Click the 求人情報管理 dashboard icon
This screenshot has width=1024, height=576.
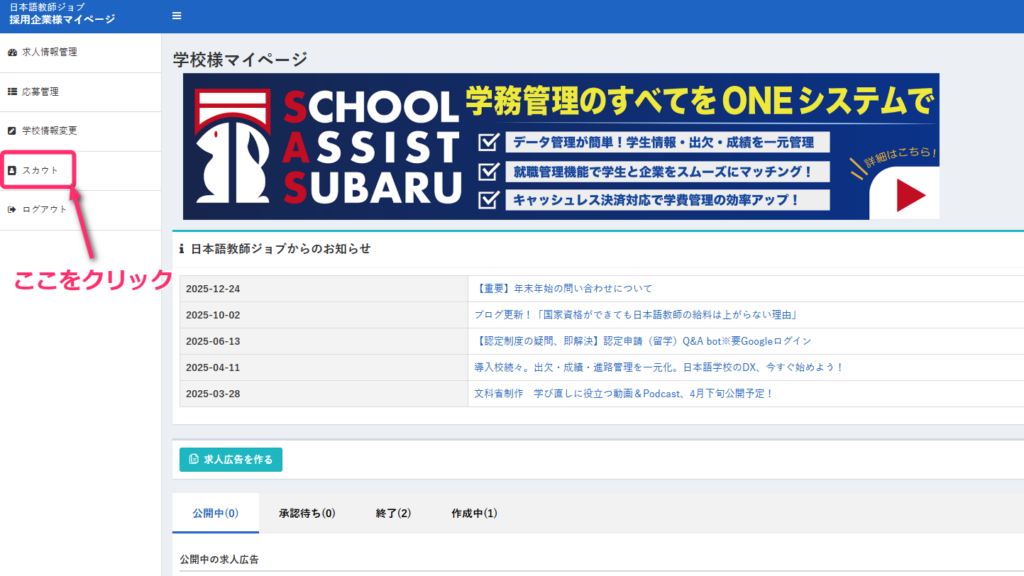point(12,52)
